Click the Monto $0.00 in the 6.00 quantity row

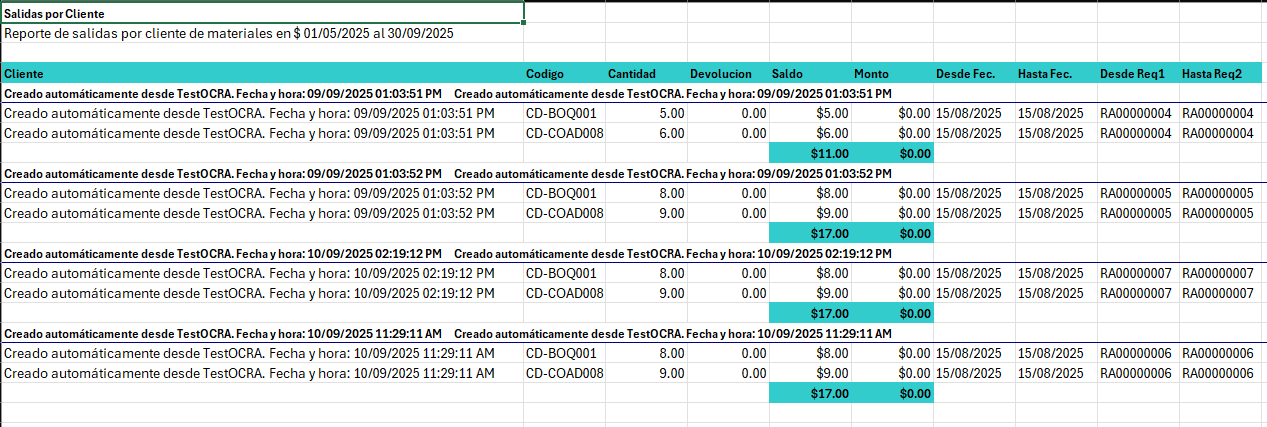click(892, 133)
